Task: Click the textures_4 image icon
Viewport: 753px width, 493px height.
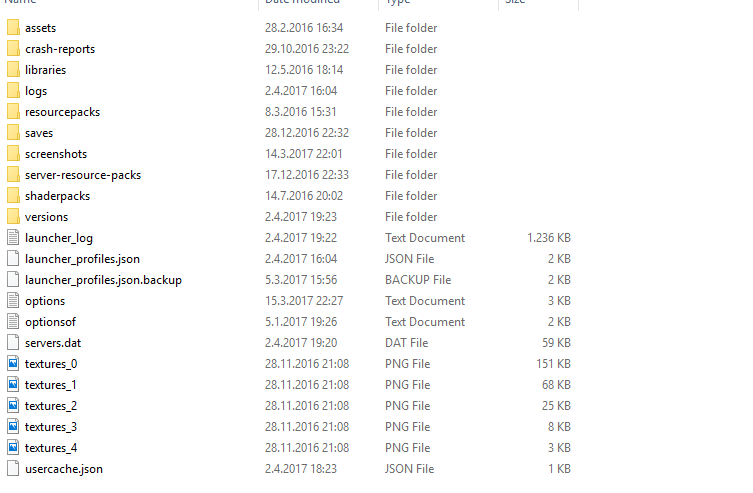Action: click(13, 448)
